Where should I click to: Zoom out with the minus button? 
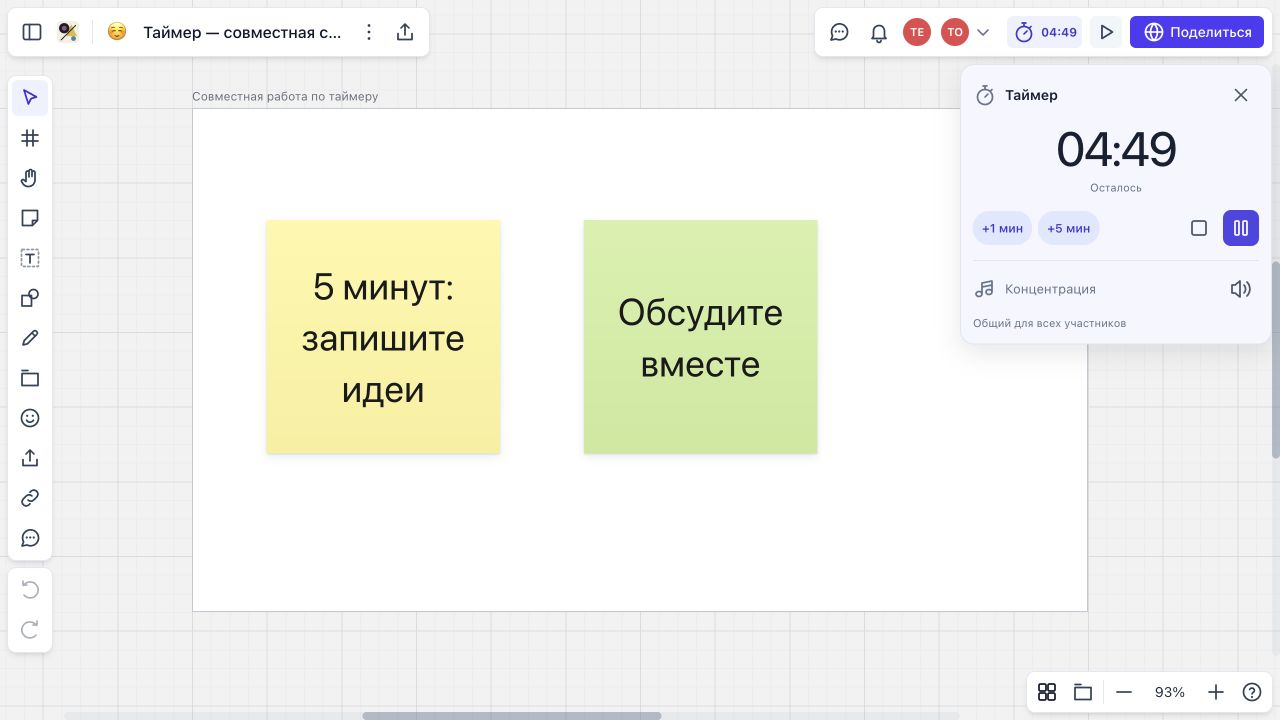pyautogui.click(x=1124, y=692)
